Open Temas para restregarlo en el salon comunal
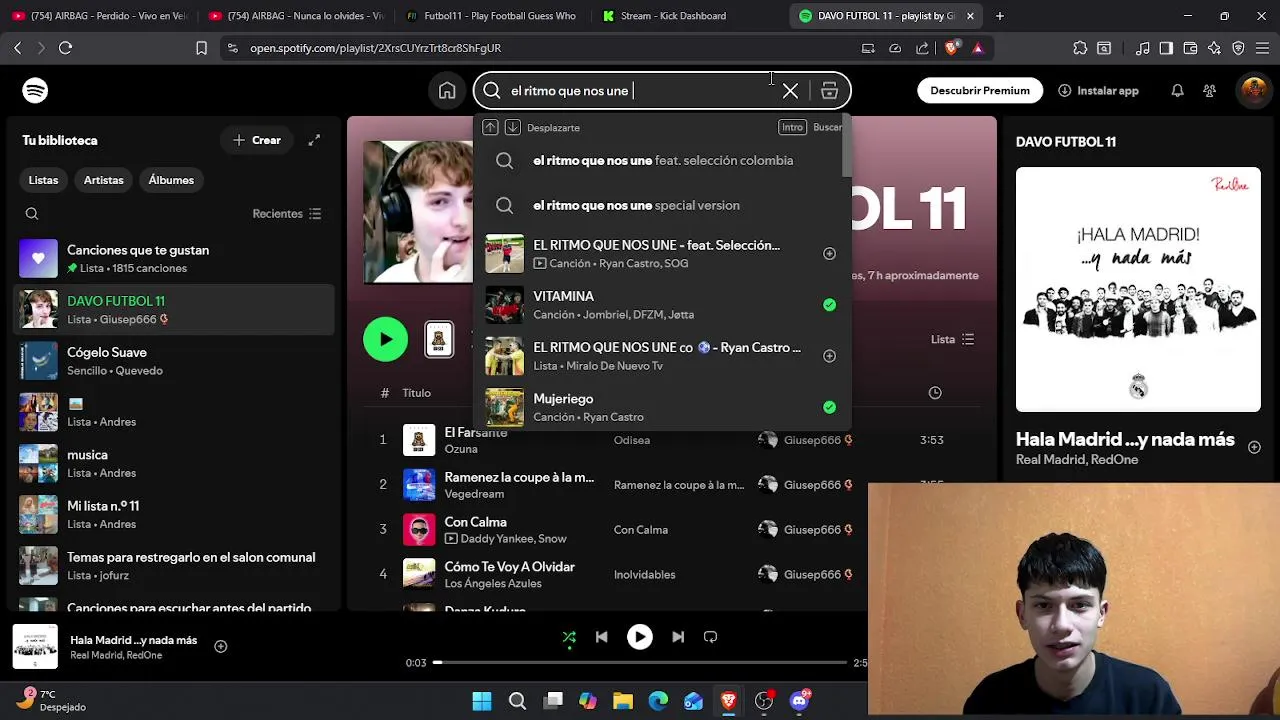 [x=176, y=565]
